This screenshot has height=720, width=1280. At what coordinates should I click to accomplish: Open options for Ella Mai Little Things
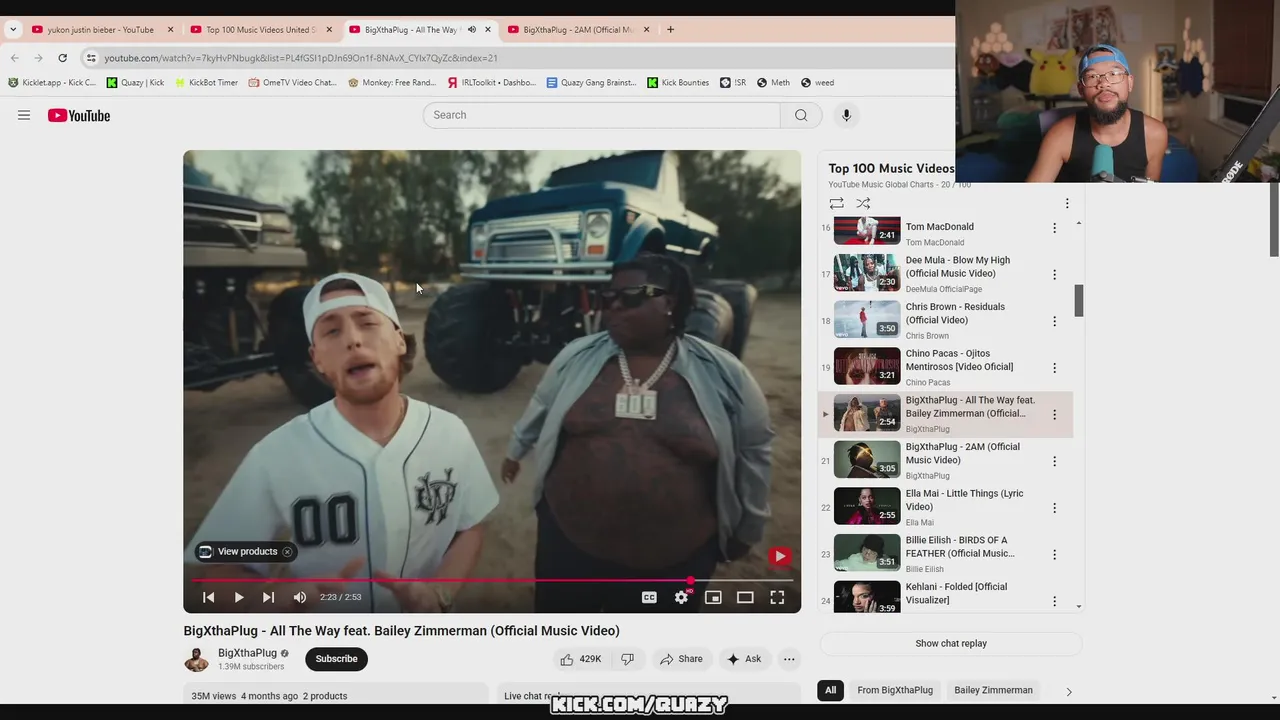pyautogui.click(x=1054, y=508)
